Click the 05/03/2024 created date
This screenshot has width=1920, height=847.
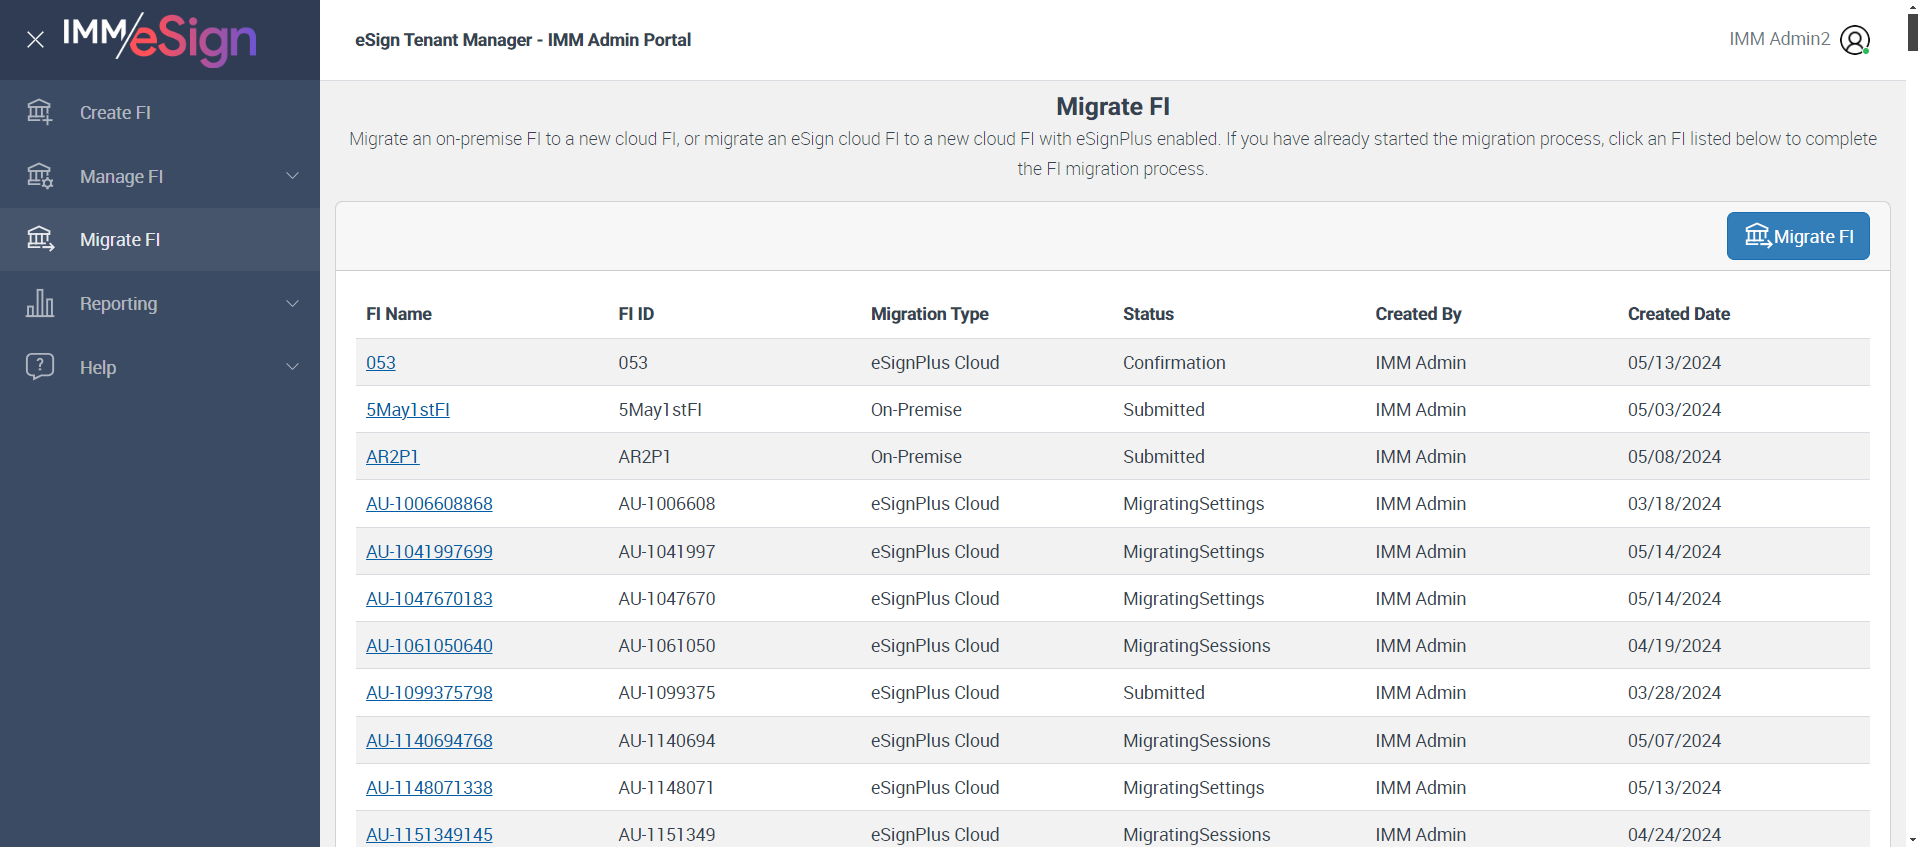point(1675,410)
